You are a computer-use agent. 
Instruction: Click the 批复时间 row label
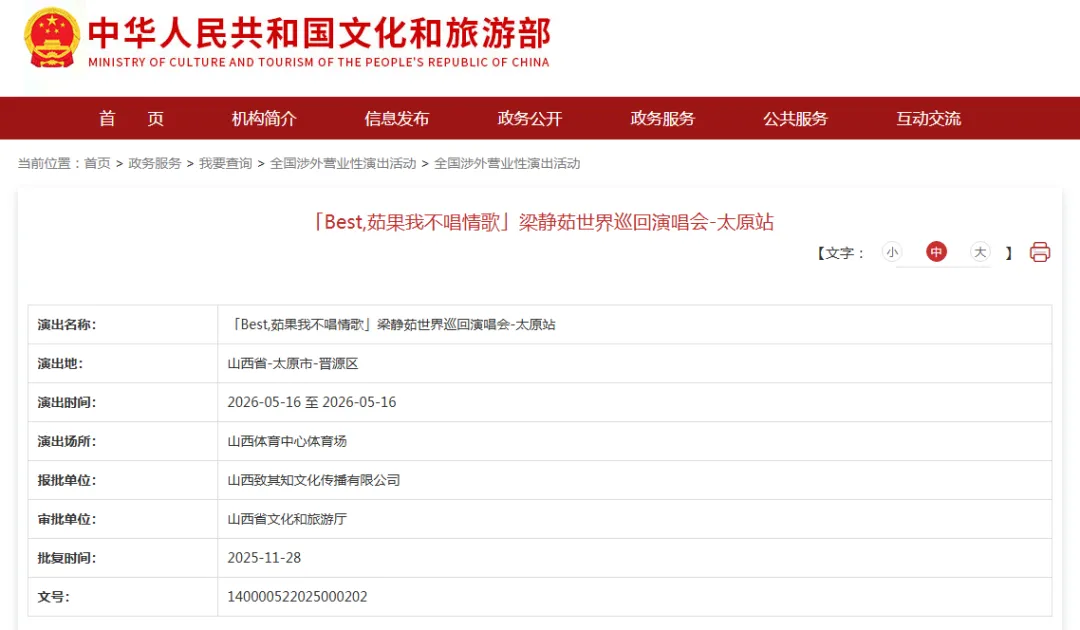[67, 558]
